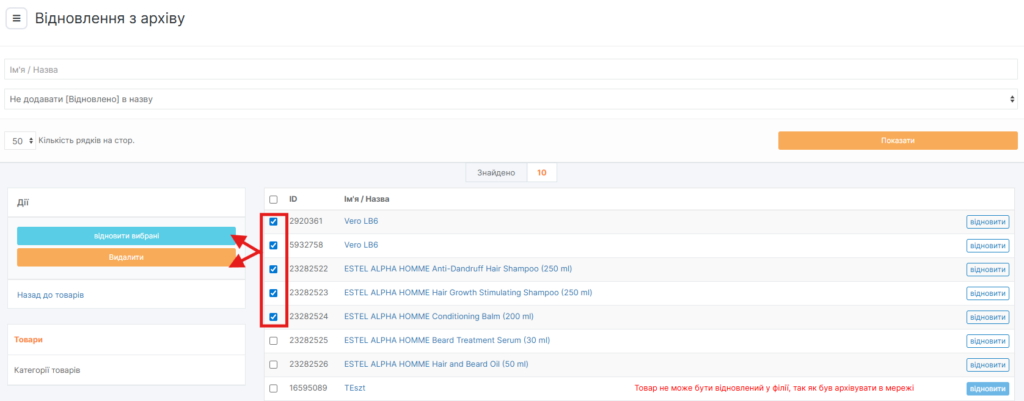Go to 'Назад до товарів' link
The width and height of the screenshot is (1024, 401).
[x=49, y=295]
